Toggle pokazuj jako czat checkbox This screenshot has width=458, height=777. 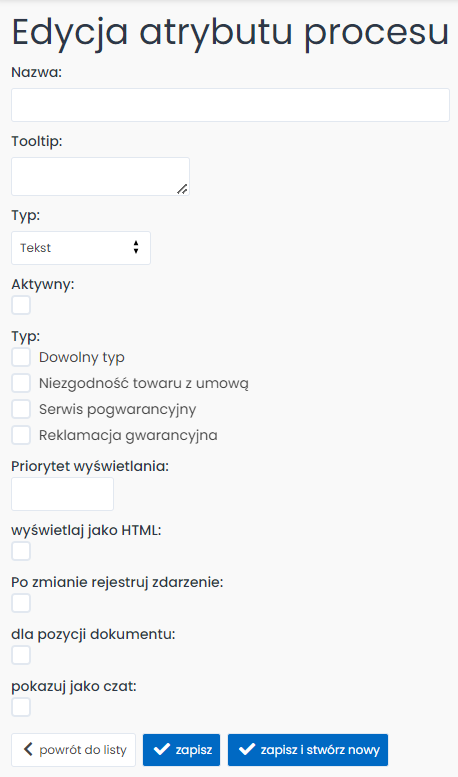tap(21, 707)
